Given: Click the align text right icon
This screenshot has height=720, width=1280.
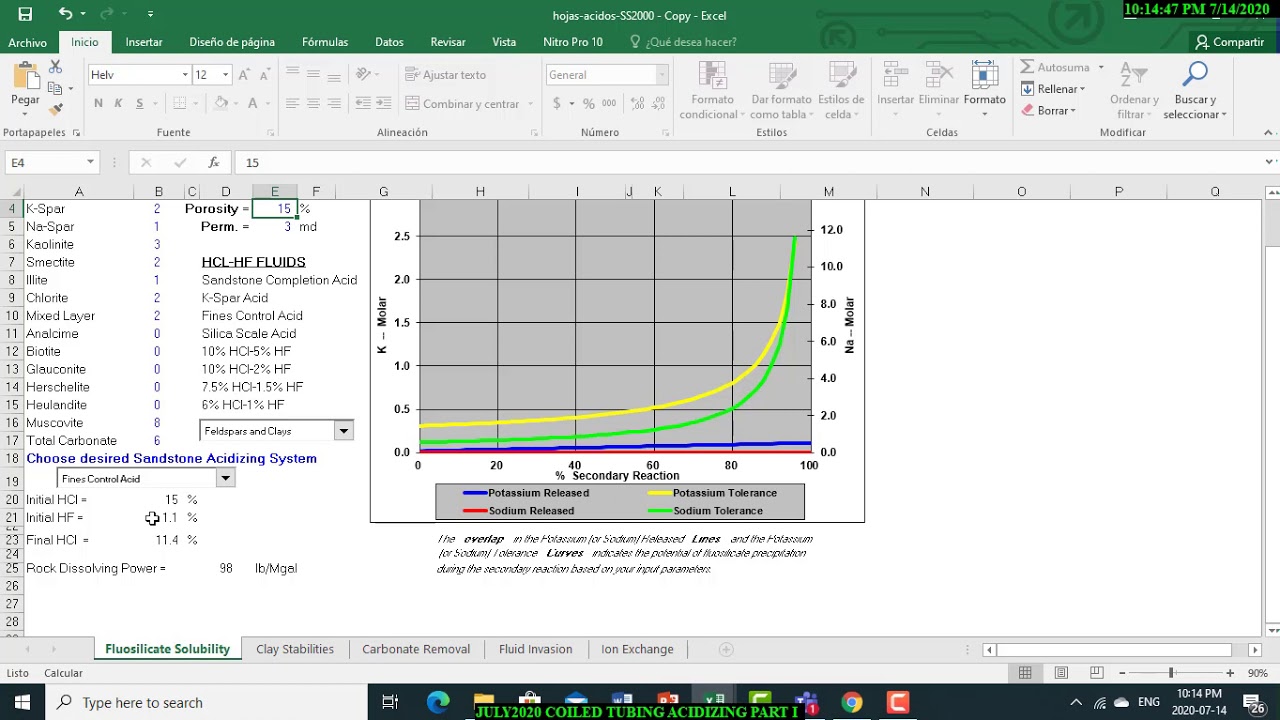Looking at the screenshot, I should [x=334, y=103].
